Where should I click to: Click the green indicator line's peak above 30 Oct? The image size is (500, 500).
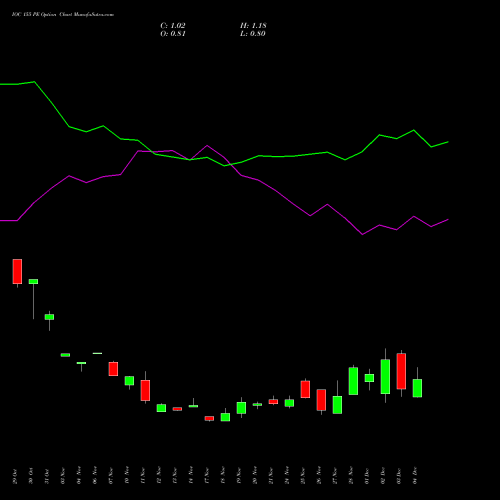(34, 82)
